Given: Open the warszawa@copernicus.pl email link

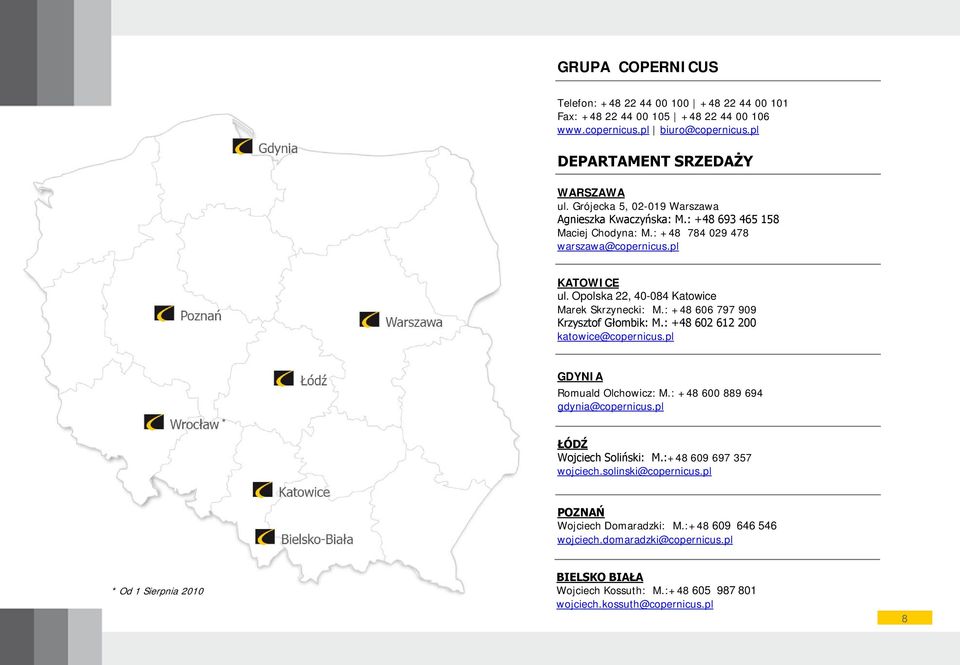Looking at the screenshot, I should coord(618,246).
